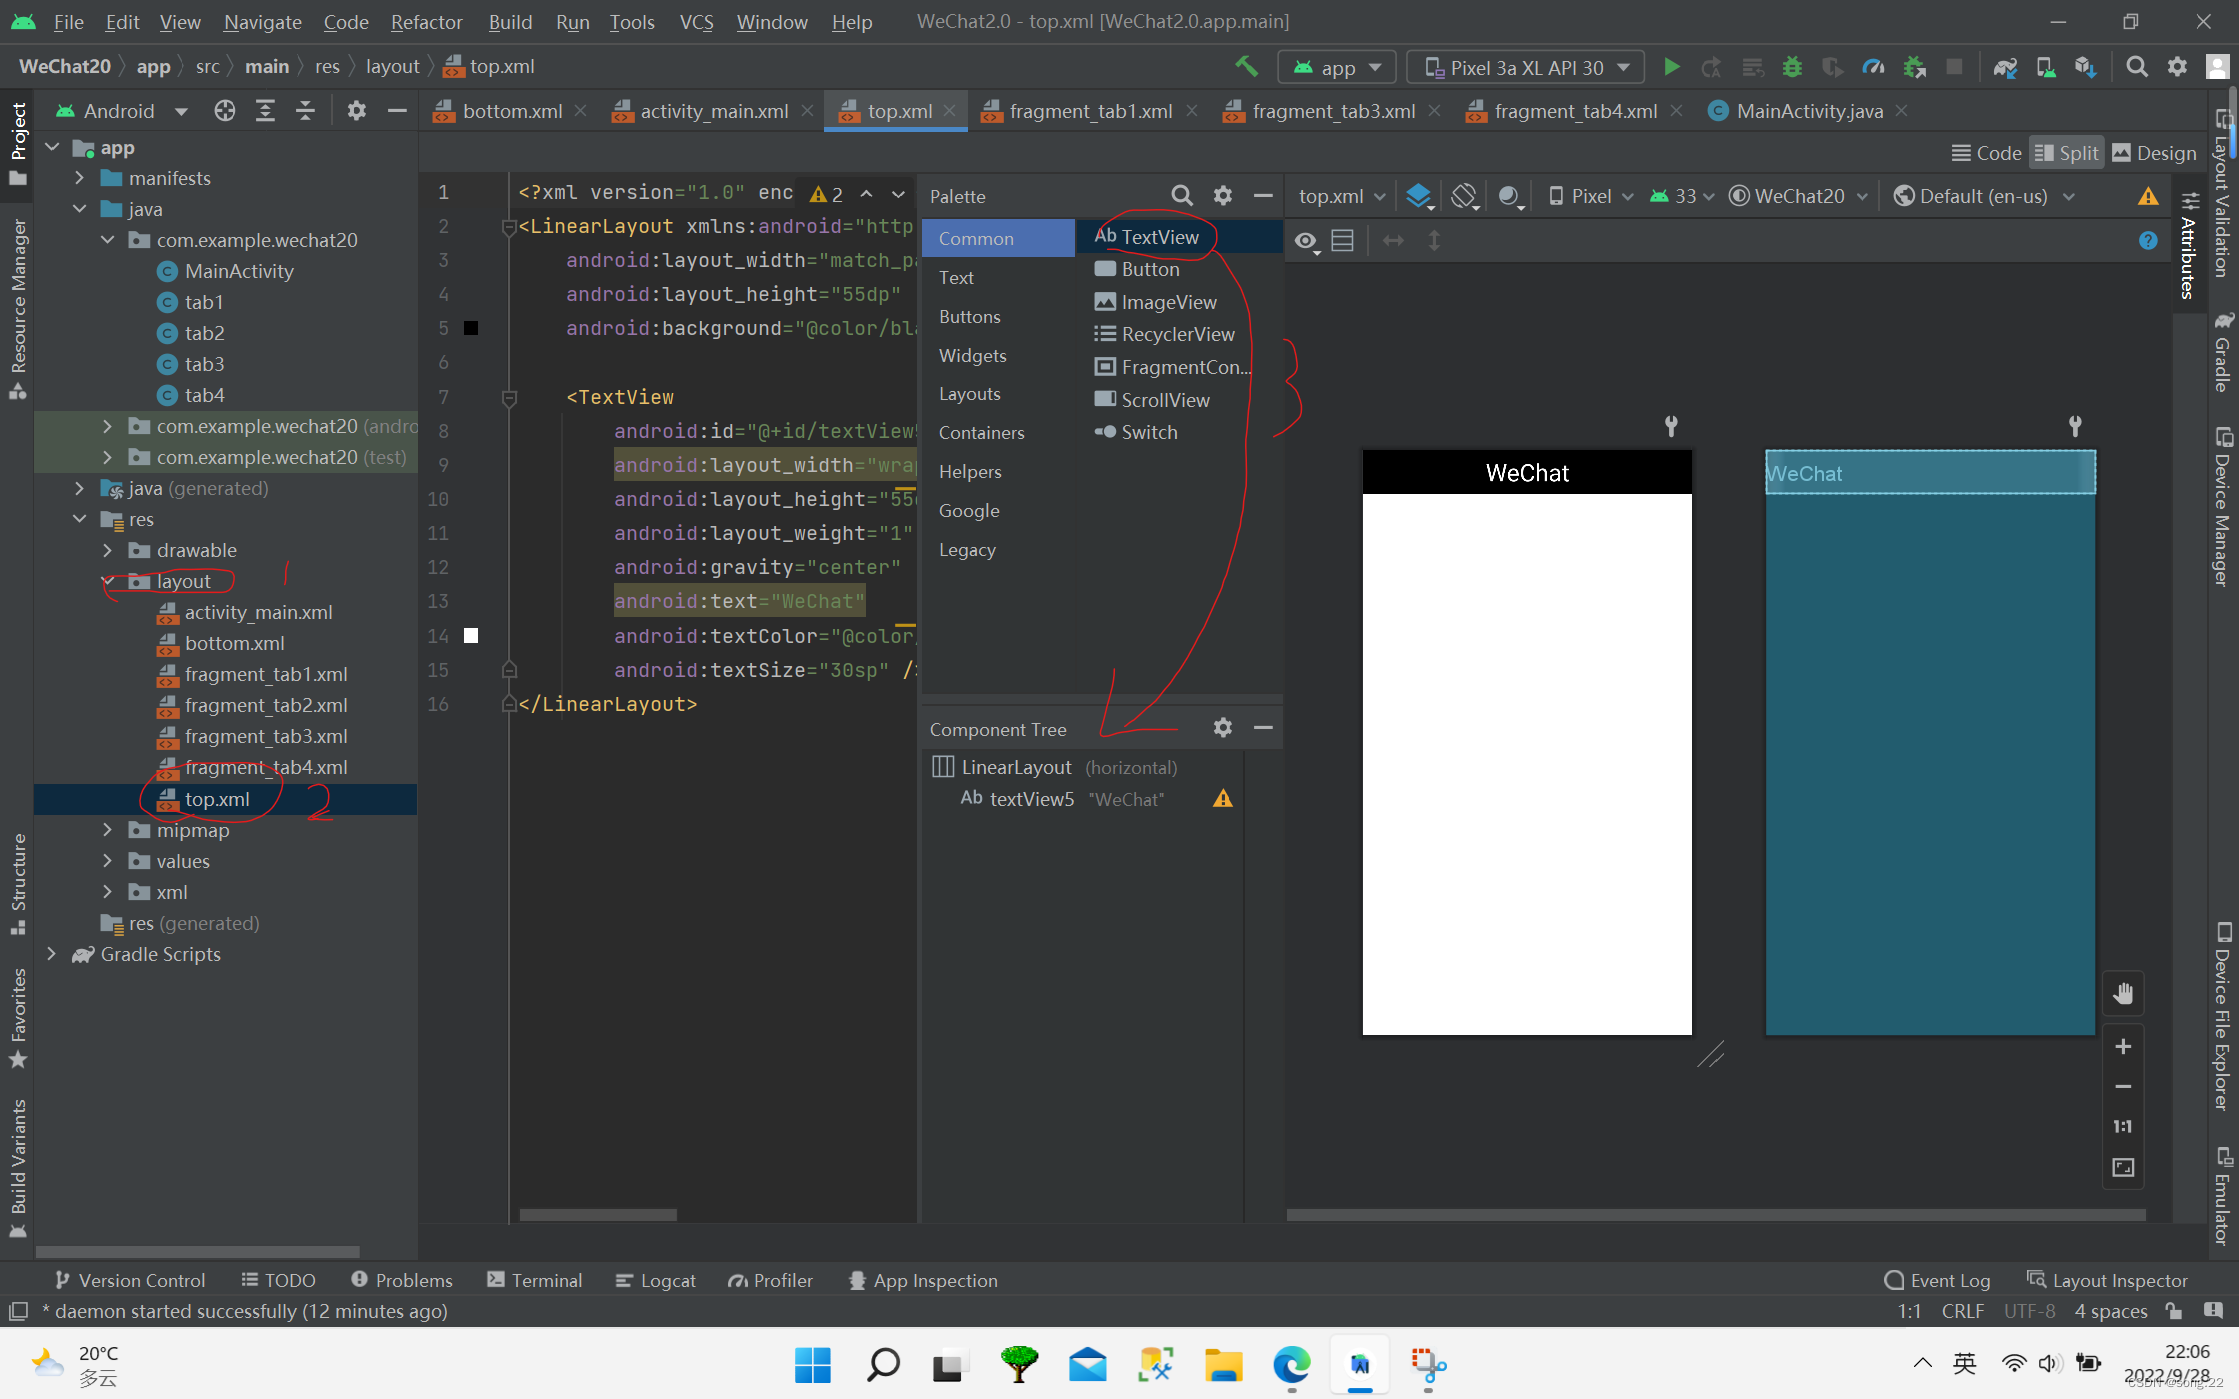
Task: Switch editor to Split view
Action: (2067, 153)
